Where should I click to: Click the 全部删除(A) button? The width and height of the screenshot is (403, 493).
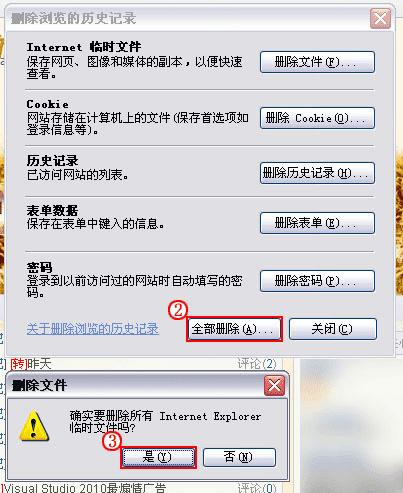tap(234, 329)
